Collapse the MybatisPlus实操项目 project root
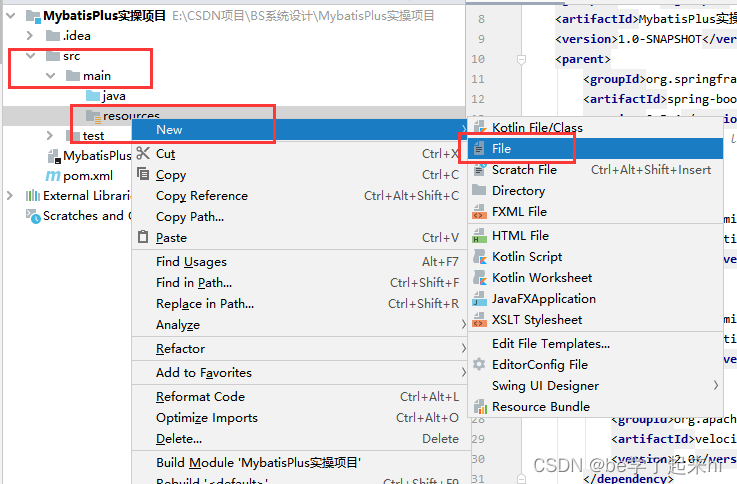 click(10, 16)
